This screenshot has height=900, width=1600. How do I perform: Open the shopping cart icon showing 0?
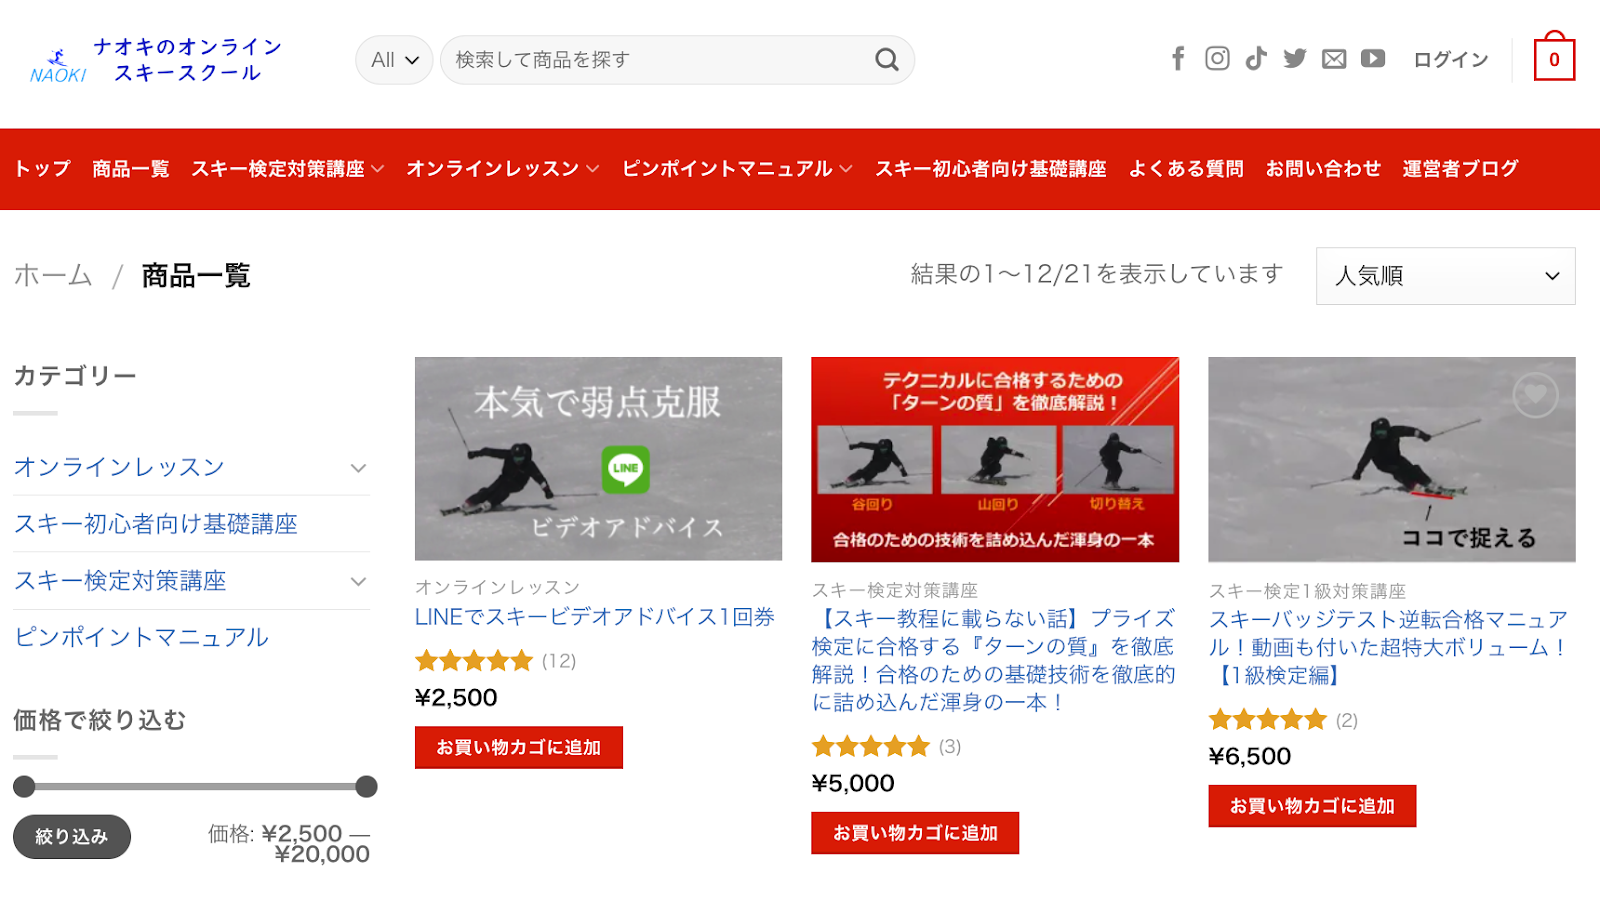(1554, 57)
